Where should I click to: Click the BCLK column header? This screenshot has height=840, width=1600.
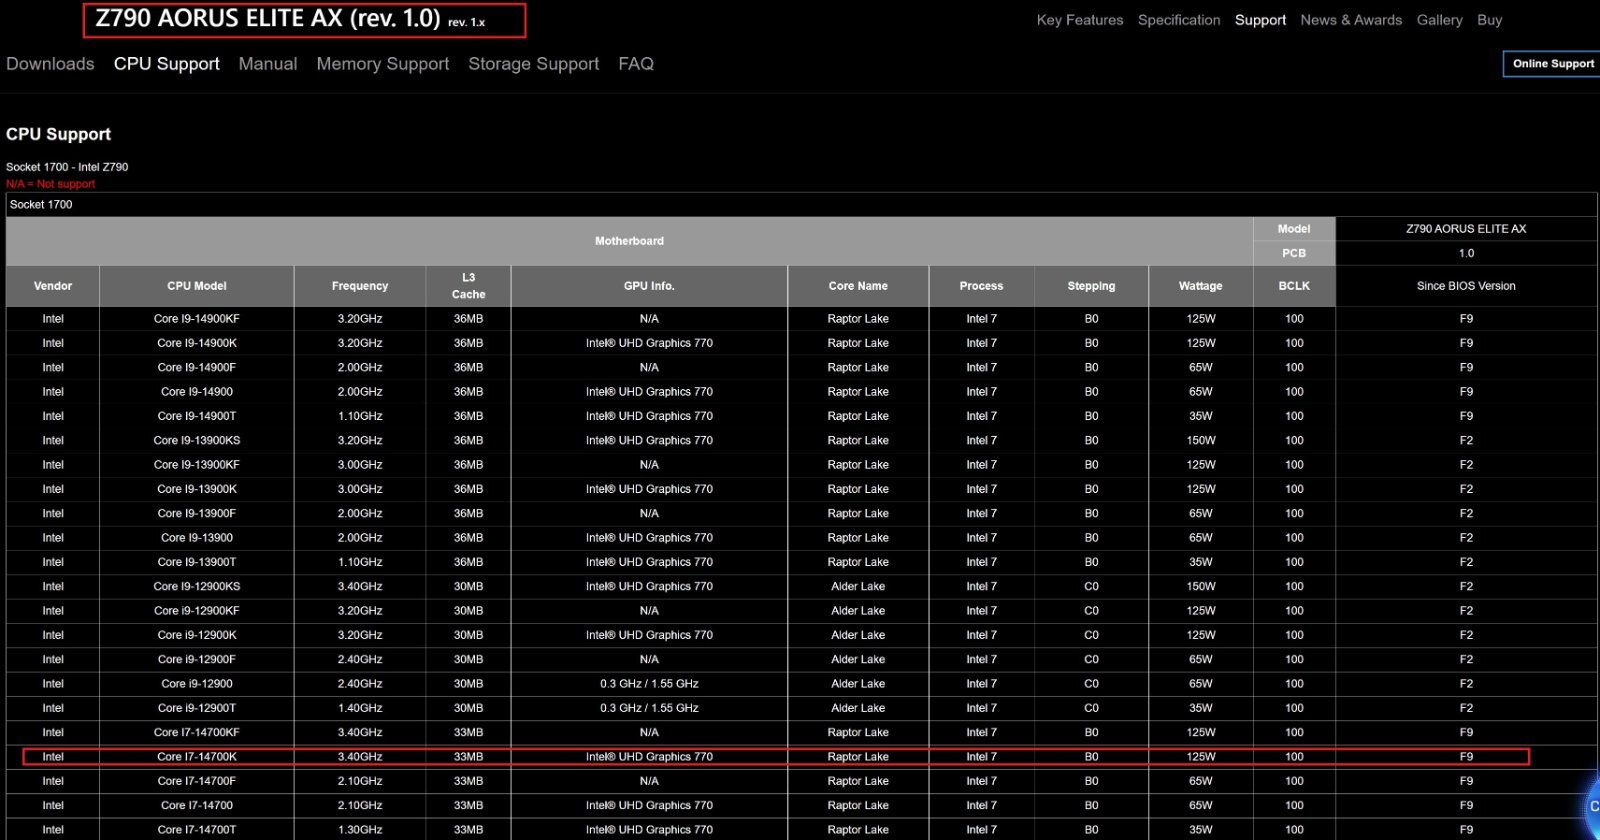[1294, 286]
